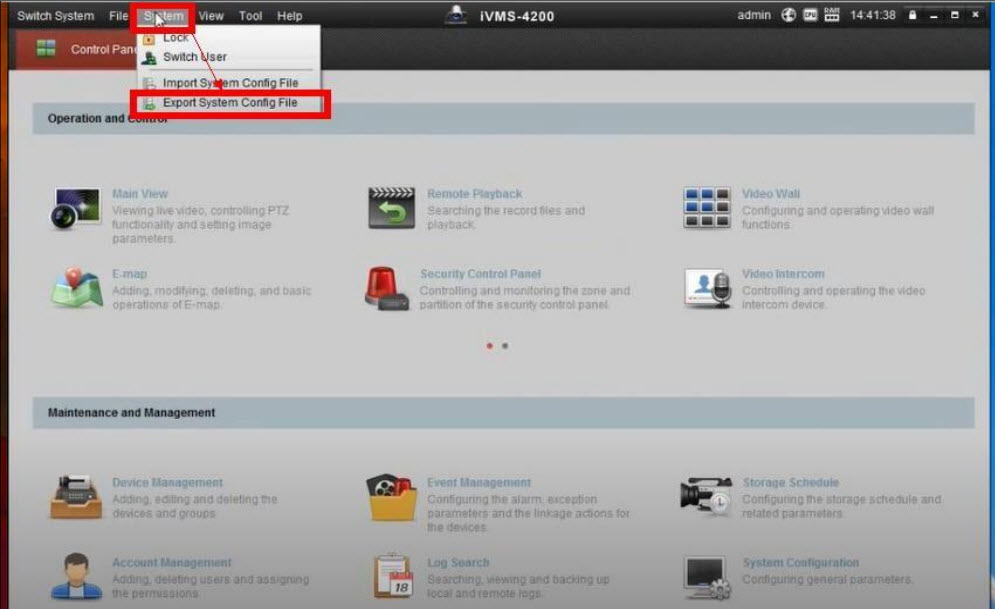The height and width of the screenshot is (609, 995).
Task: Click the Account Management link
Action: pyautogui.click(x=171, y=563)
